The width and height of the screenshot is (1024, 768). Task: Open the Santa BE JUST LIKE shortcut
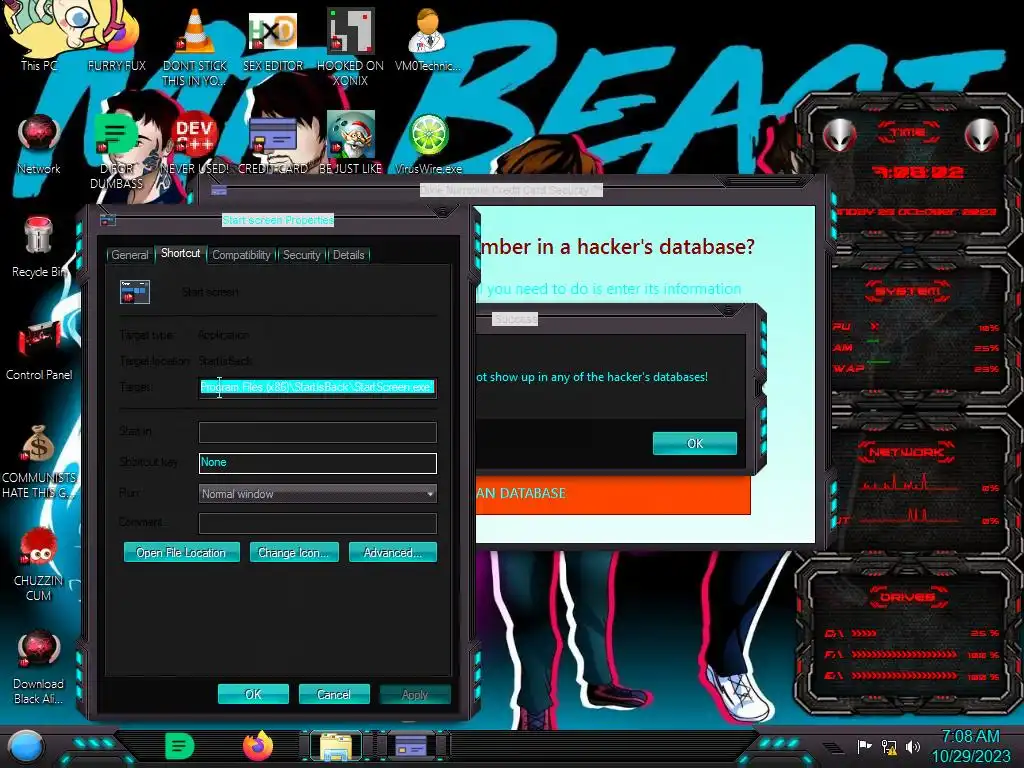351,142
